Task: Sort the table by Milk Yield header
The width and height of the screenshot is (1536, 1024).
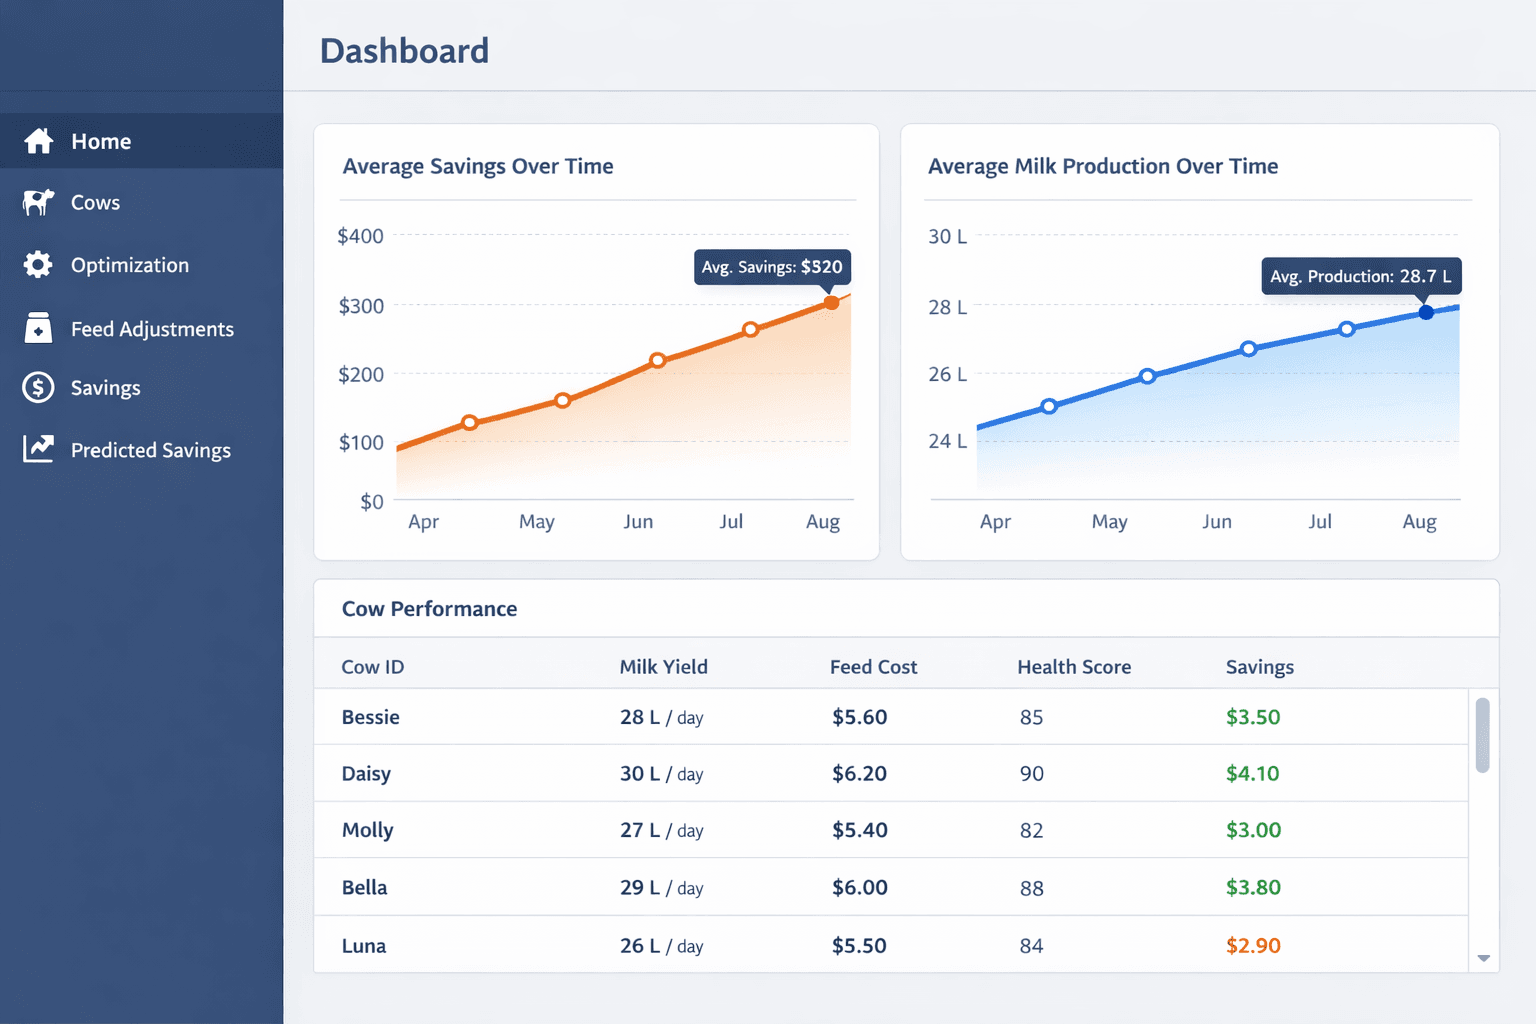Action: [664, 666]
